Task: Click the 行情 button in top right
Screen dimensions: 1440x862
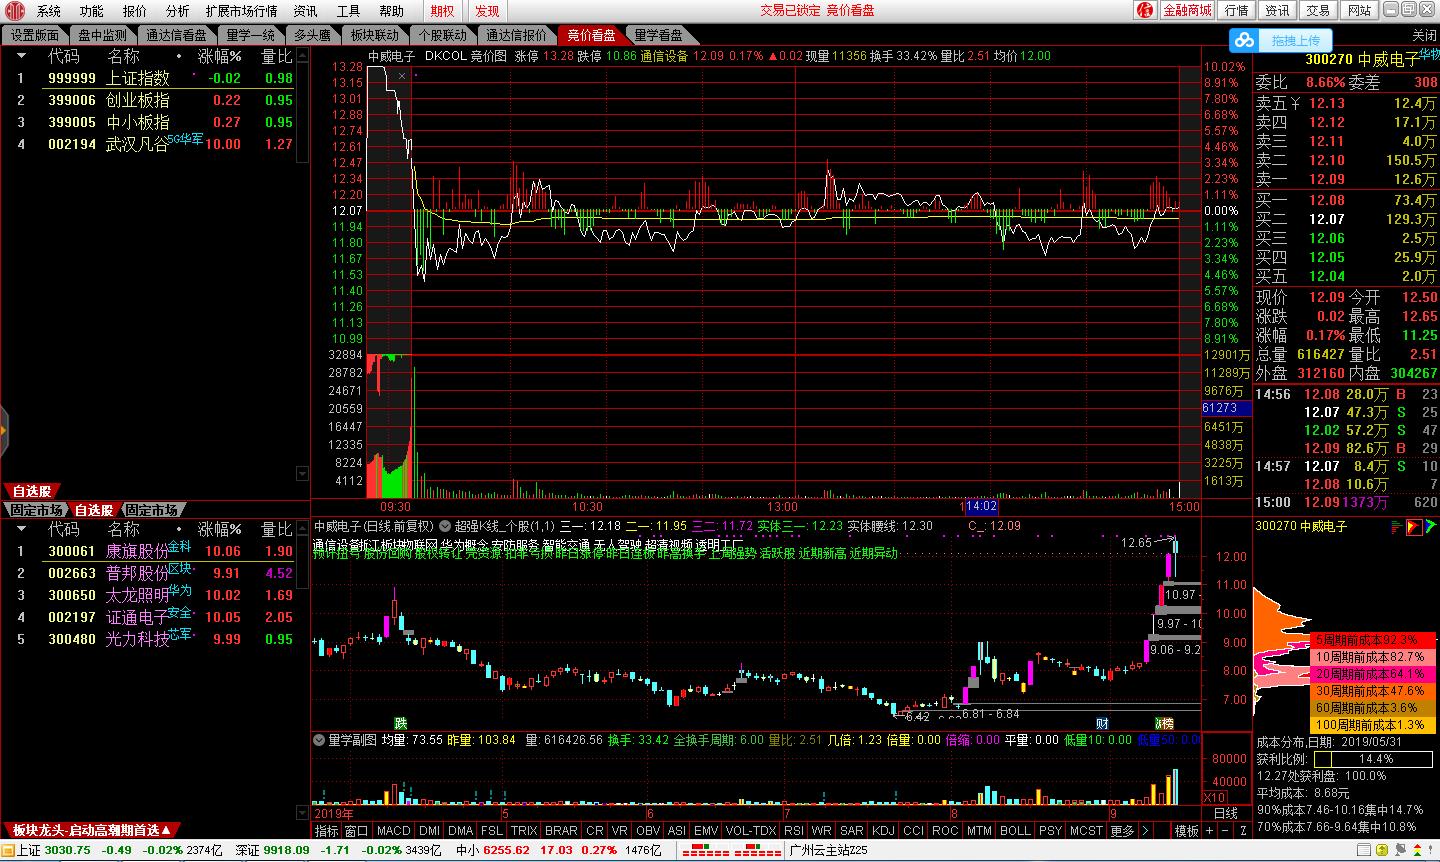Action: 1237,10
